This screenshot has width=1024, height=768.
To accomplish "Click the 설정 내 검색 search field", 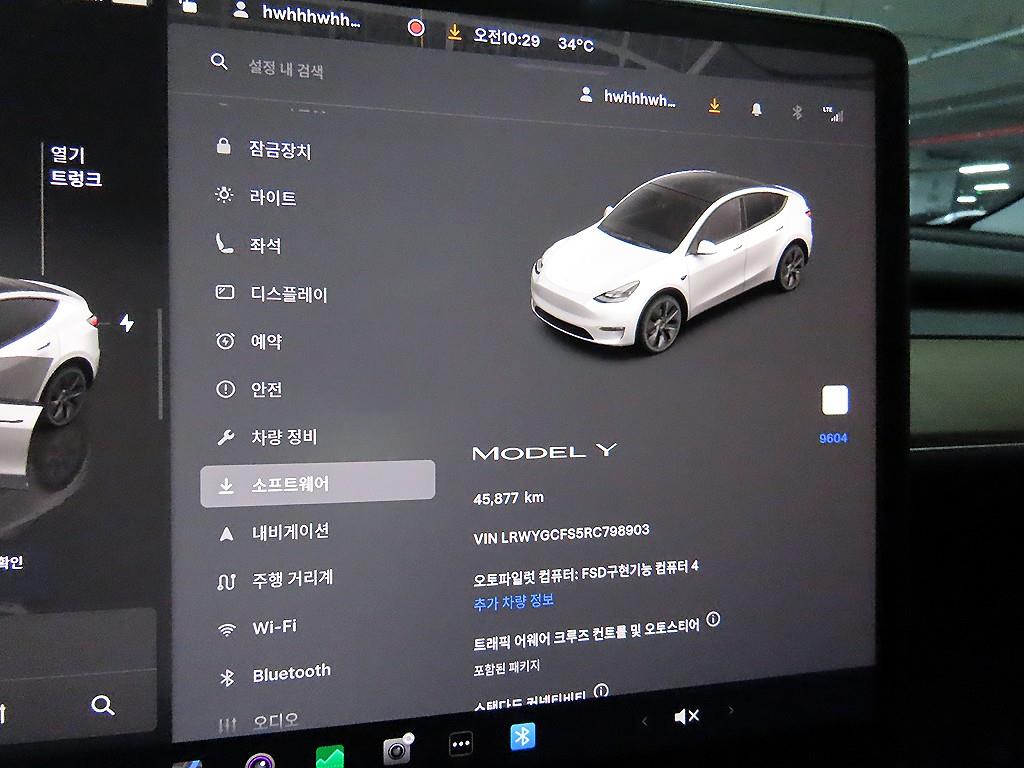I will (285, 68).
